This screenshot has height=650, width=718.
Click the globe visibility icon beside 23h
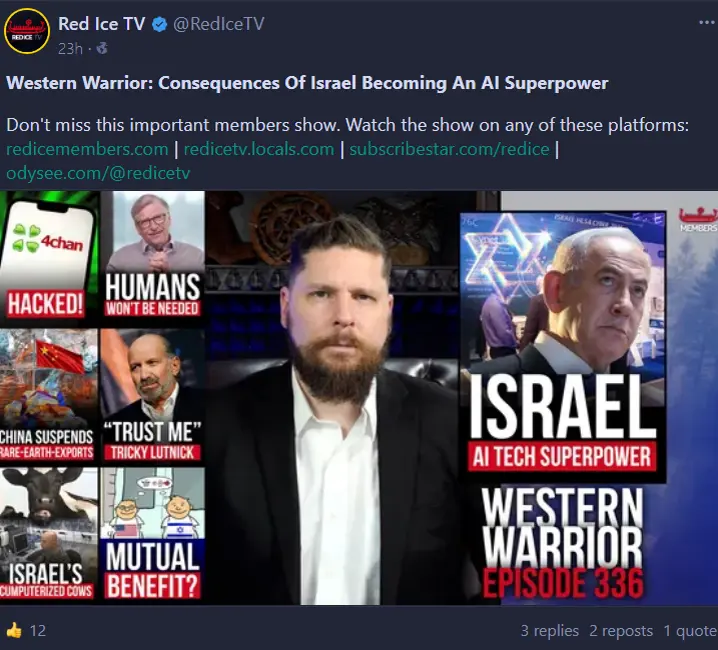[x=102, y=48]
